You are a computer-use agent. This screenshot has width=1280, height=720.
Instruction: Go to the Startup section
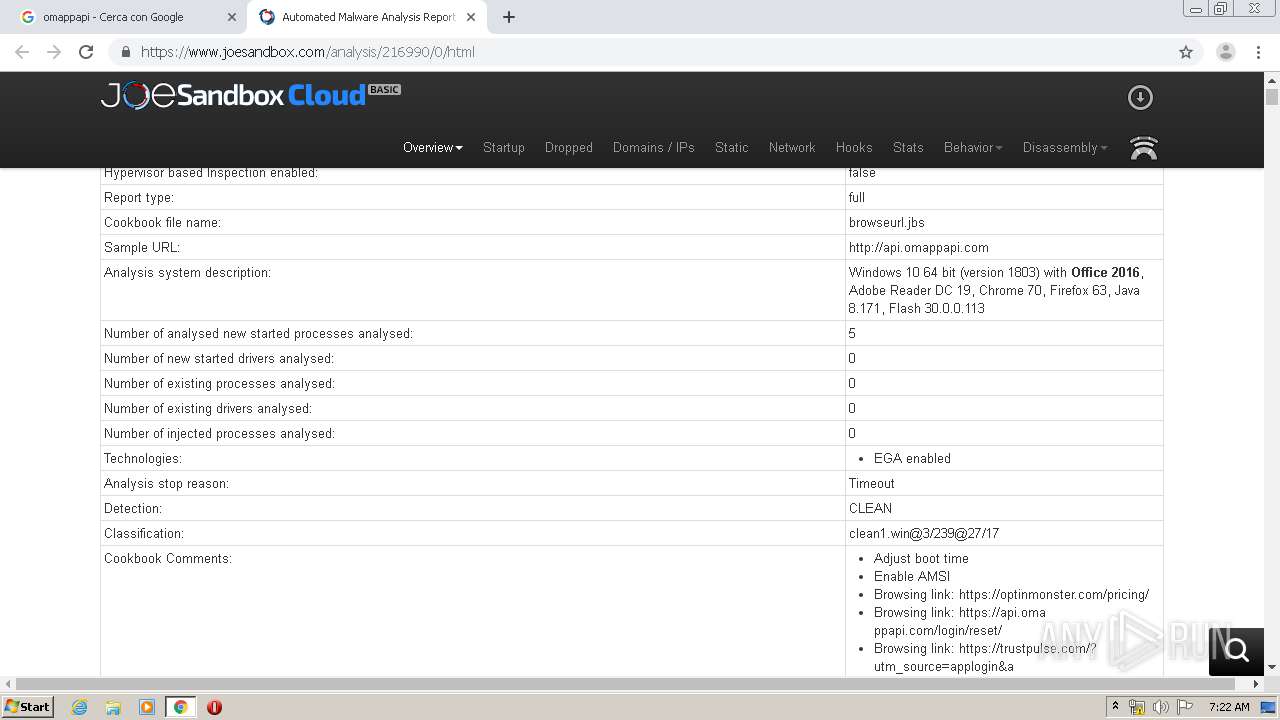[x=504, y=147]
